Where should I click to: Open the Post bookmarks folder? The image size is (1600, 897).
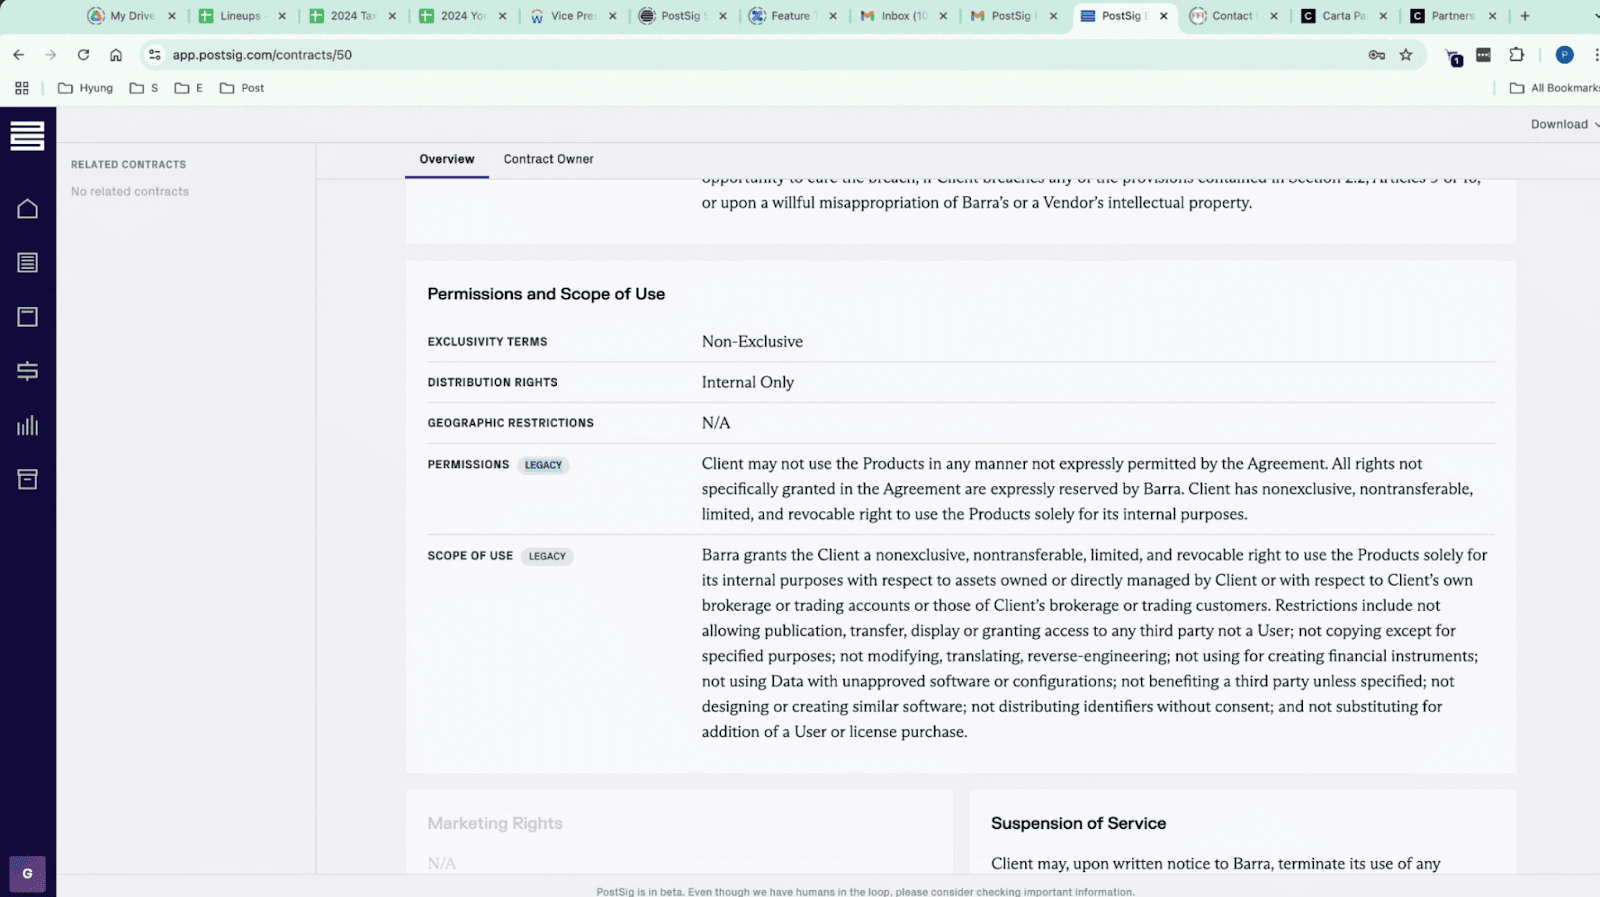(x=242, y=88)
